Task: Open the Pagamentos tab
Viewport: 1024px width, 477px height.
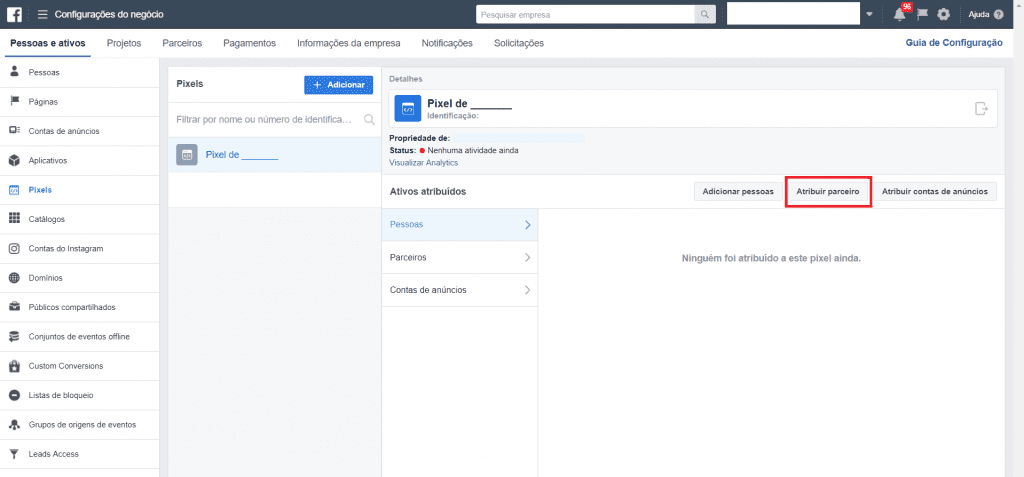Action: pos(250,43)
